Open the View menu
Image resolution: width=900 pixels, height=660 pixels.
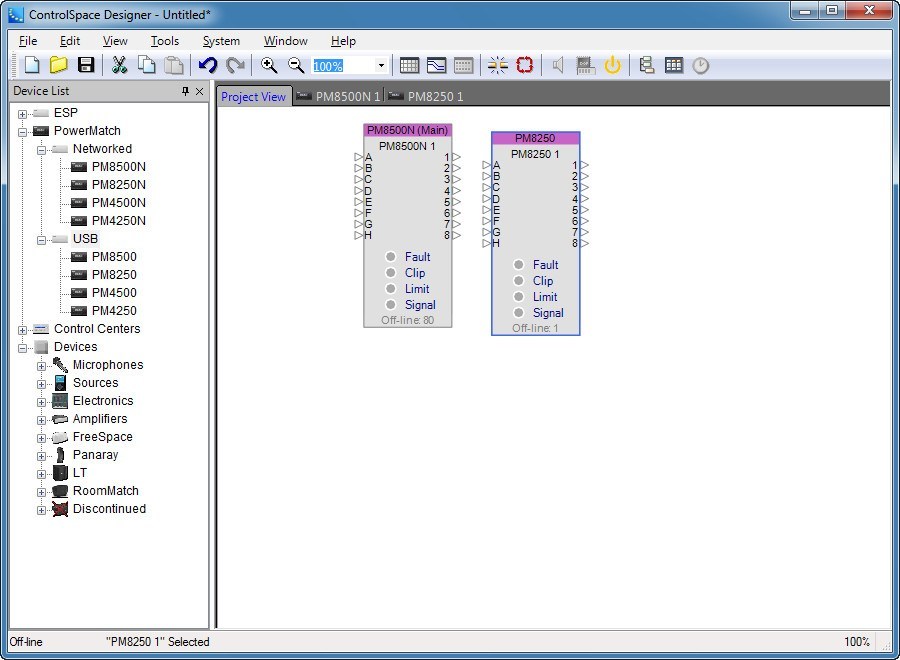115,41
